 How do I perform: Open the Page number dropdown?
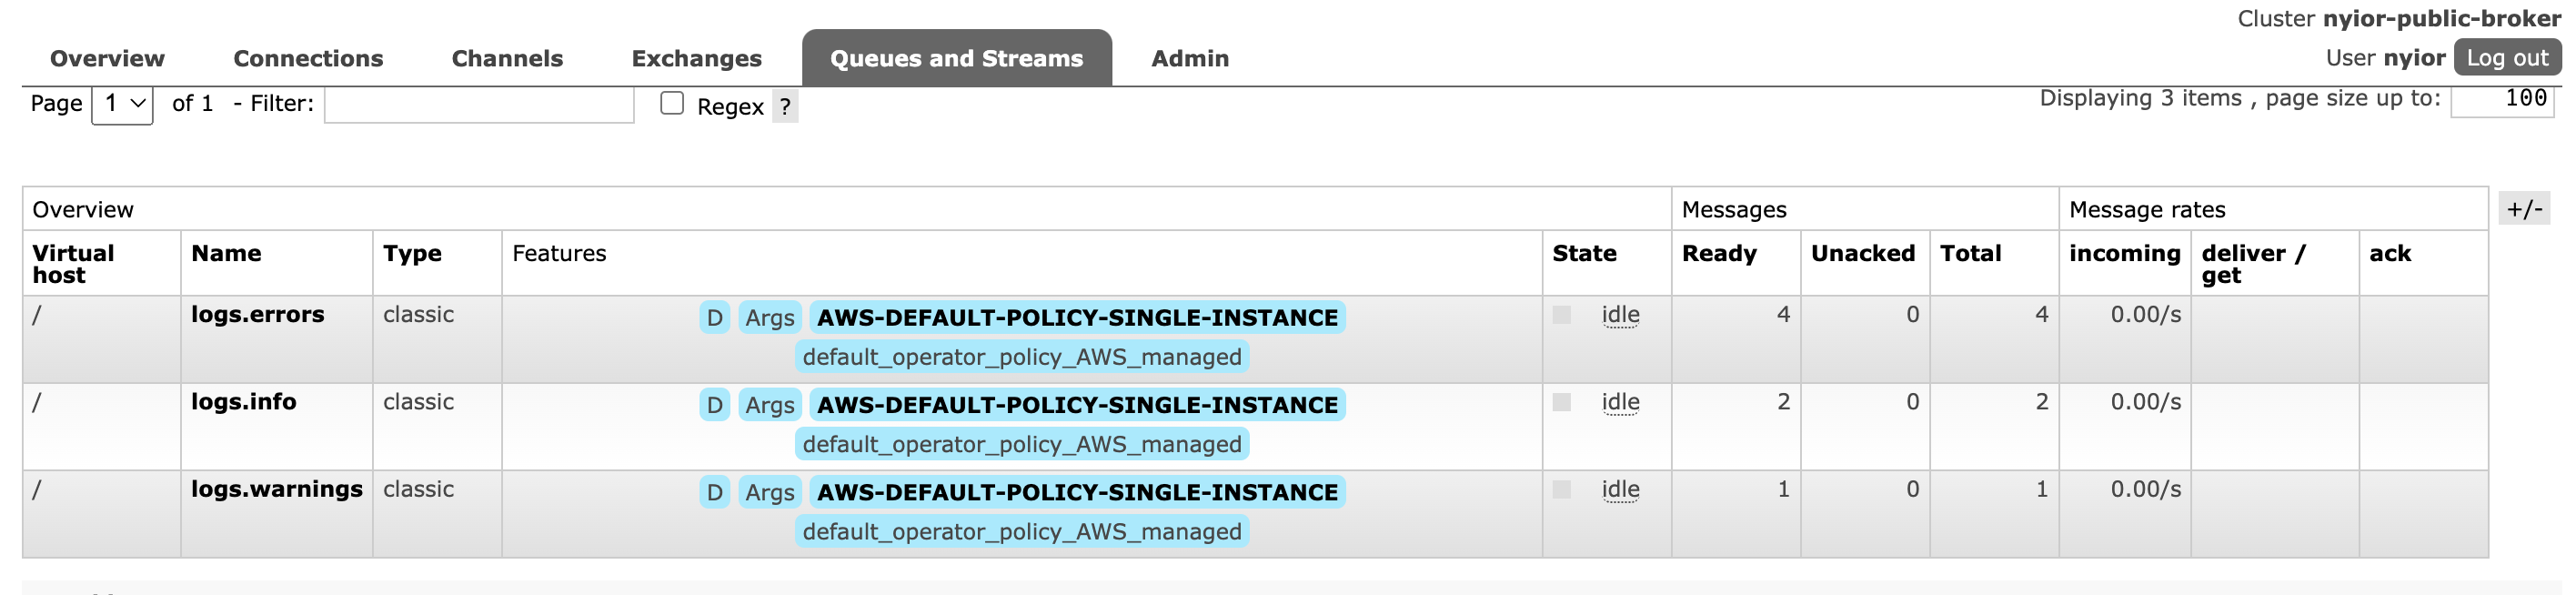[122, 104]
